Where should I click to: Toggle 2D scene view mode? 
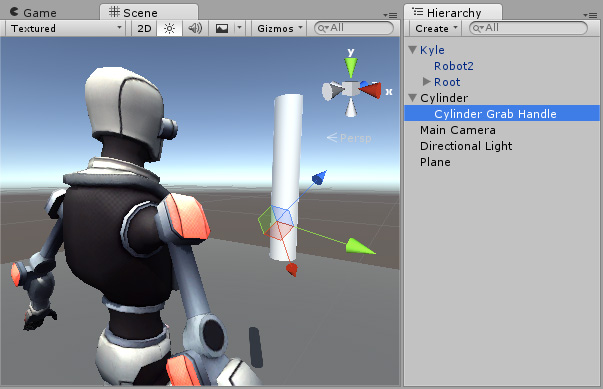click(144, 29)
